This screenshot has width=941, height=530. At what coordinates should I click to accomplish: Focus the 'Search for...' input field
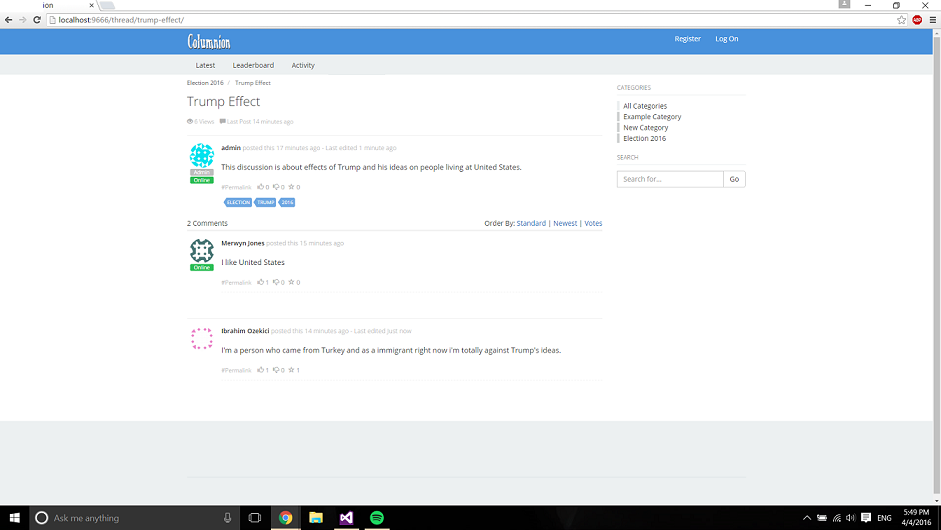tap(669, 179)
